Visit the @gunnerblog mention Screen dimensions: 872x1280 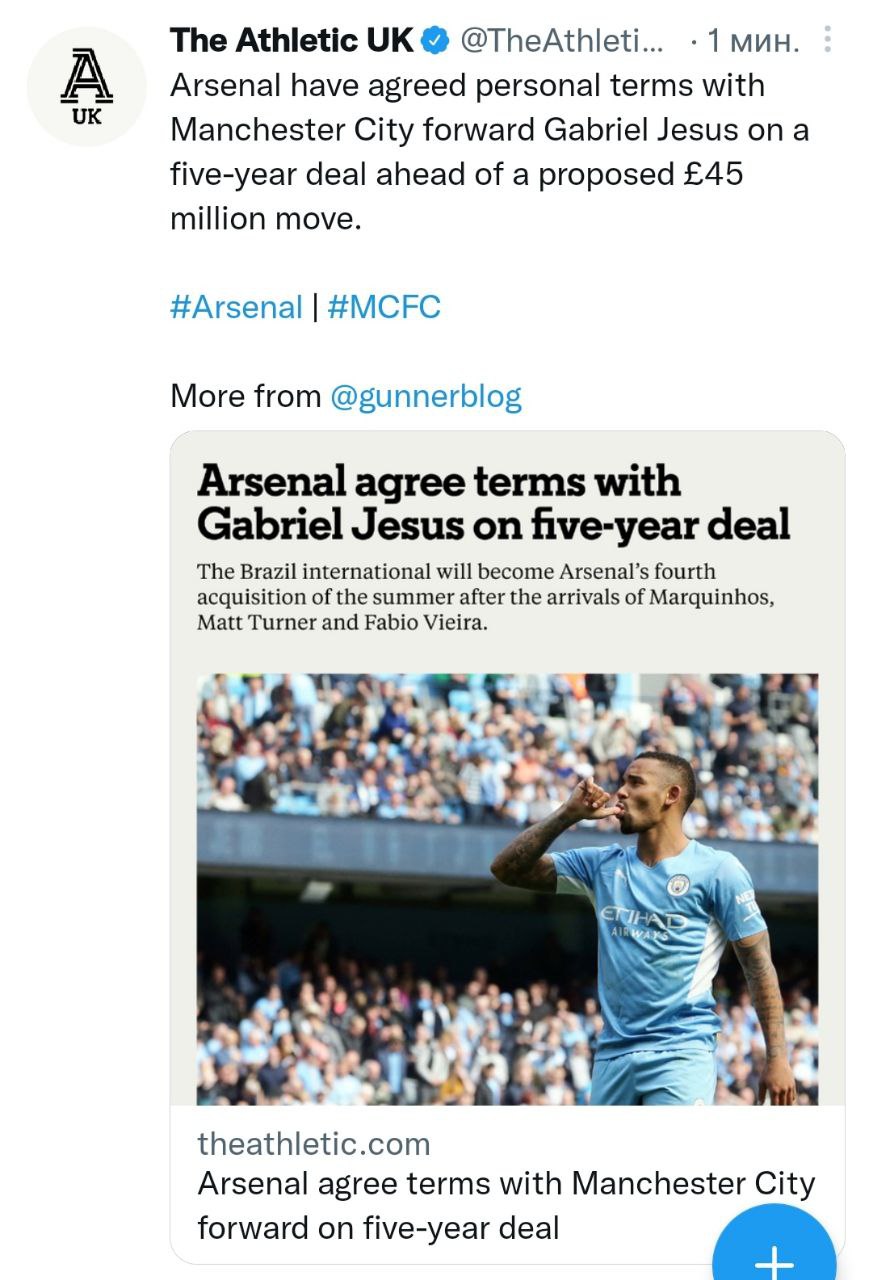pyautogui.click(x=426, y=396)
